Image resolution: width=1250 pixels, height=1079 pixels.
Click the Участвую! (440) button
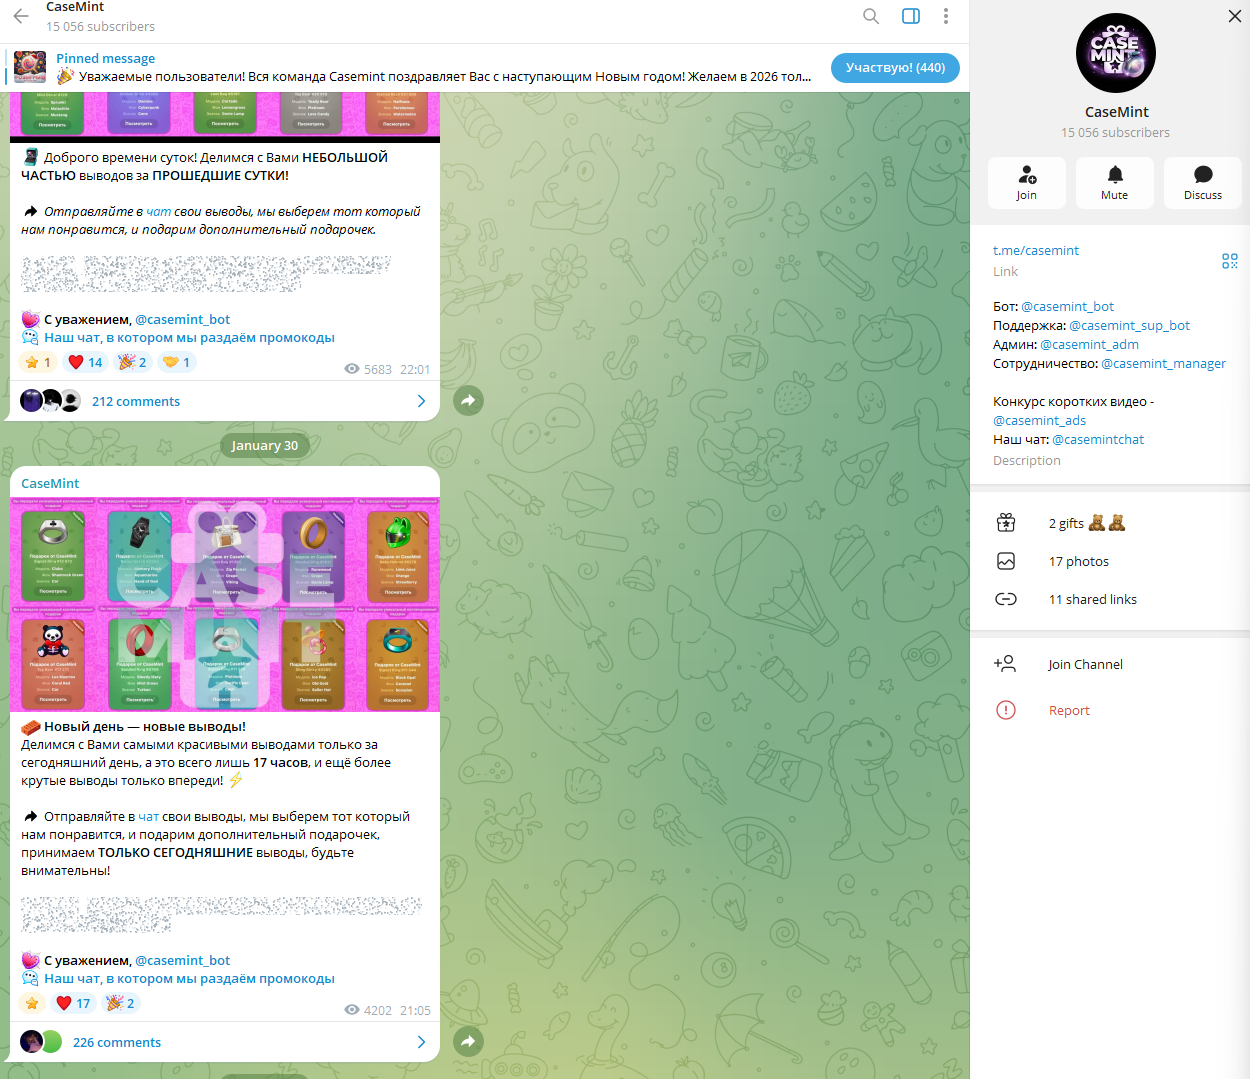[x=895, y=68]
